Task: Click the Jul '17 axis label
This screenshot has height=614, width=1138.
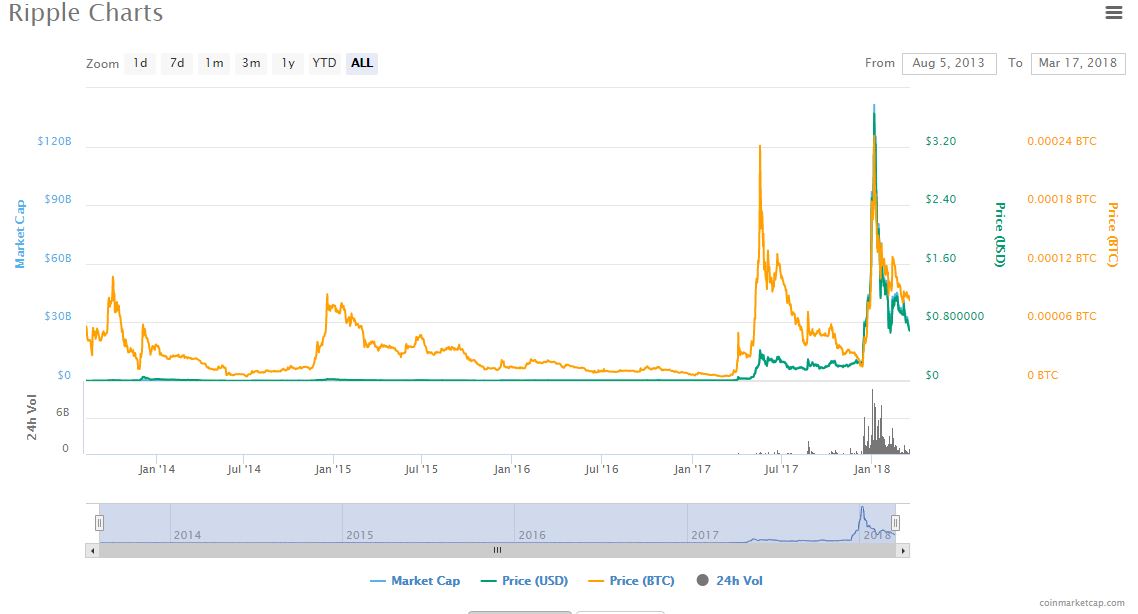Action: 781,470
